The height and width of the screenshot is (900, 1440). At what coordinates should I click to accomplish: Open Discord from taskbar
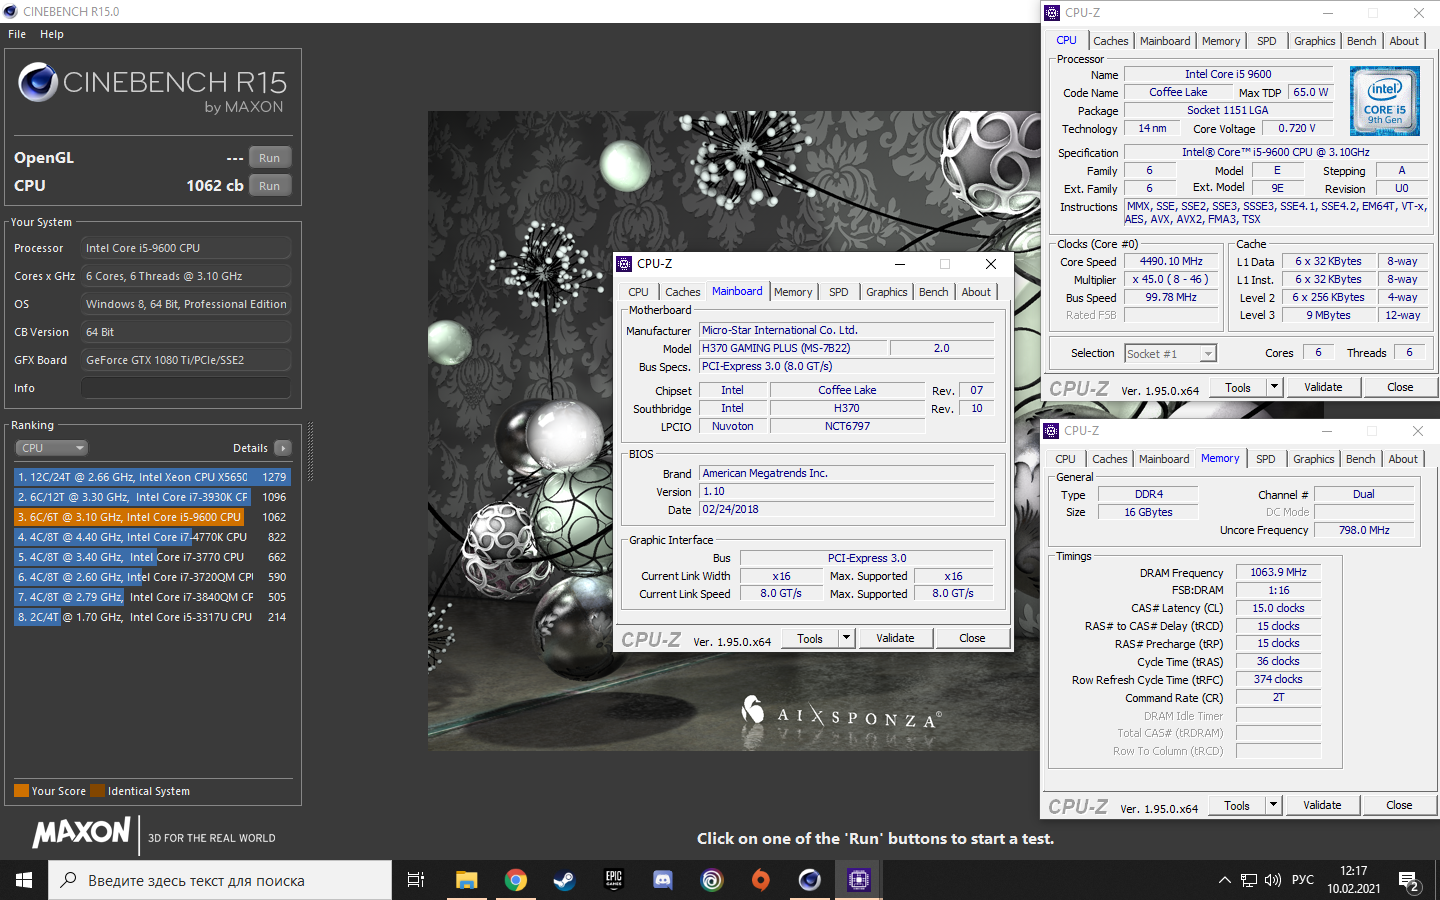tap(663, 880)
